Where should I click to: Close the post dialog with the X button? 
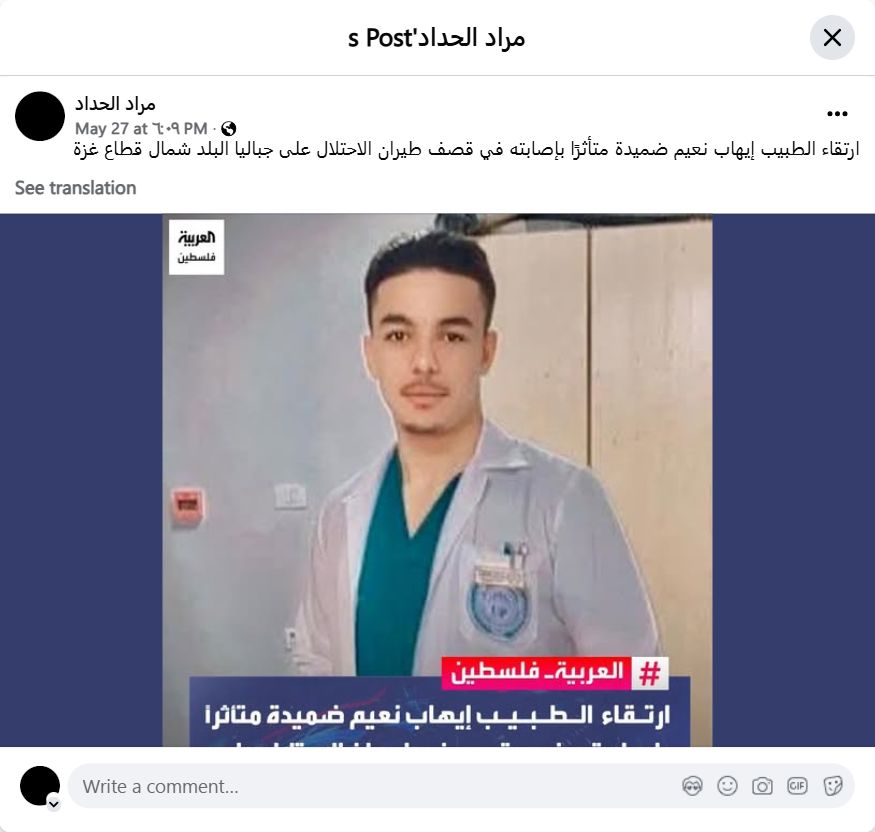pos(832,38)
